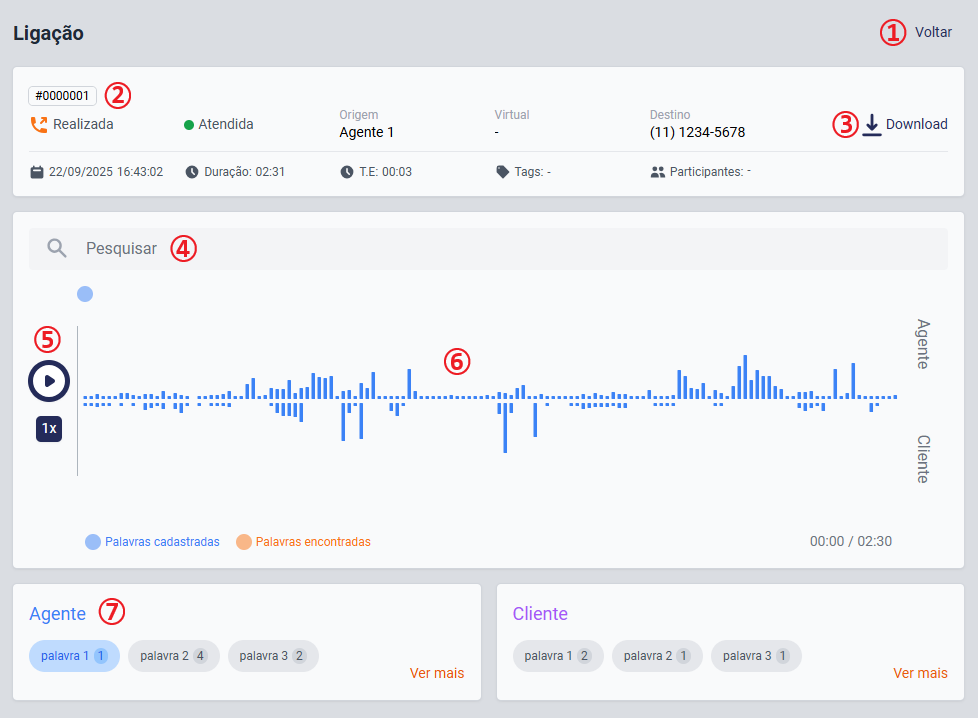Click the T.E clock icon

347,172
